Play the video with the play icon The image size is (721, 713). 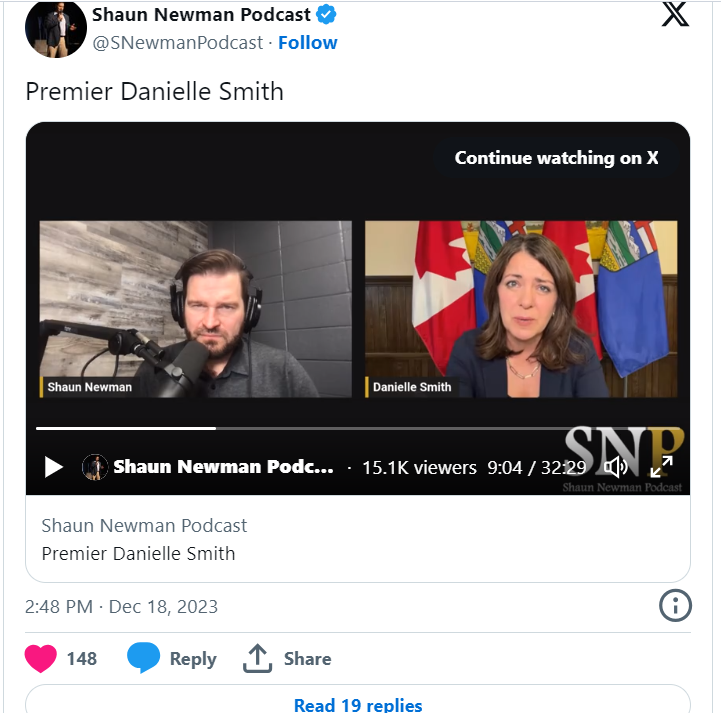click(54, 467)
